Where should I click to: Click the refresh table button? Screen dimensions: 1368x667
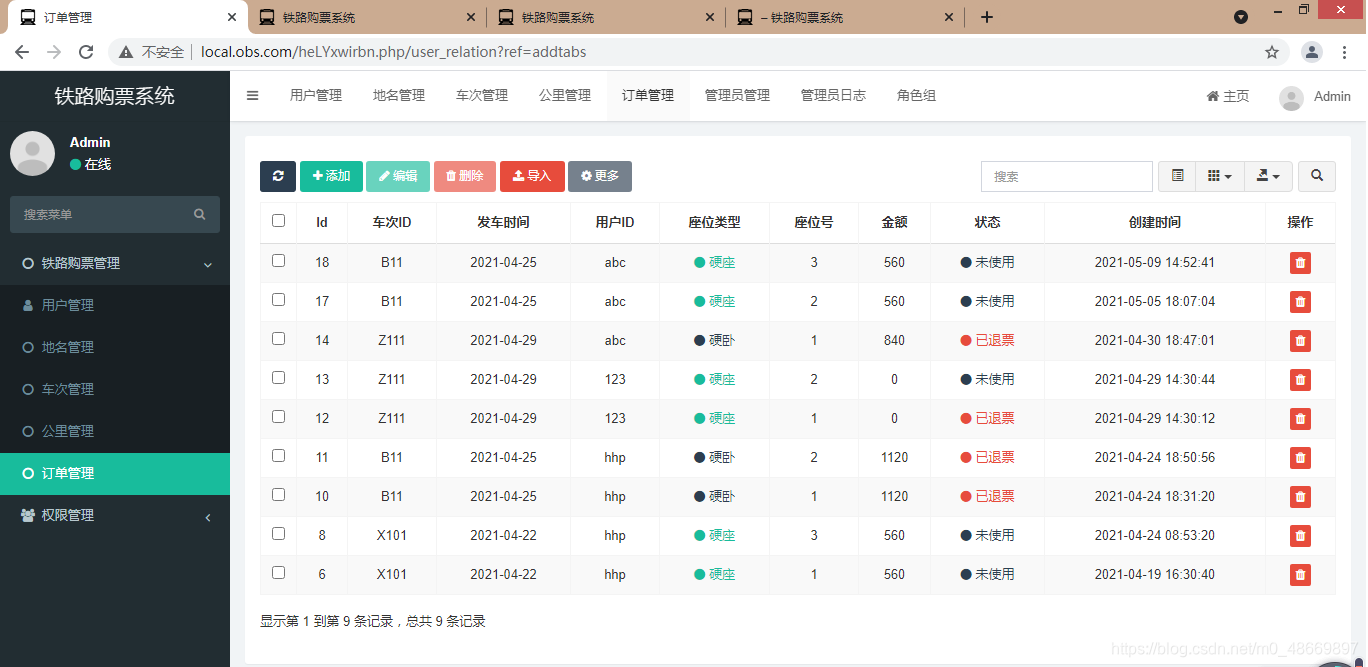(x=278, y=176)
